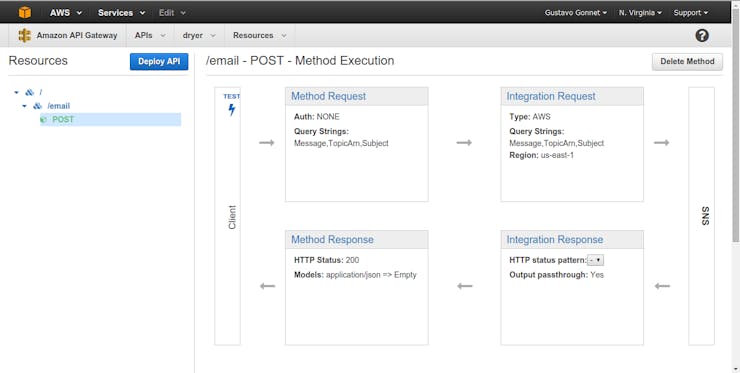This screenshot has height=373, width=740.
Task: Collapse the /email resource triangle
Action: click(x=25, y=106)
